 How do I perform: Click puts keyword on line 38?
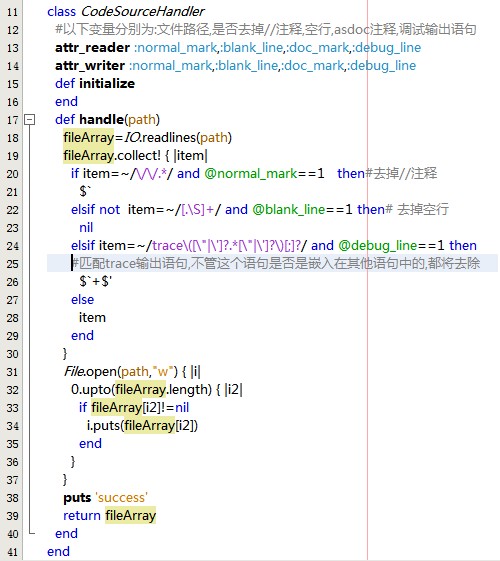pyautogui.click(x=77, y=498)
